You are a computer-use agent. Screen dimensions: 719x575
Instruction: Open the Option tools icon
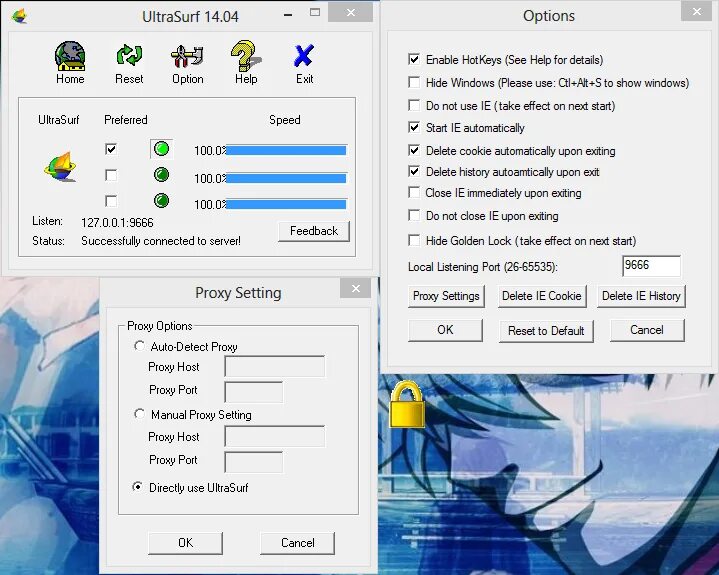(x=188, y=63)
